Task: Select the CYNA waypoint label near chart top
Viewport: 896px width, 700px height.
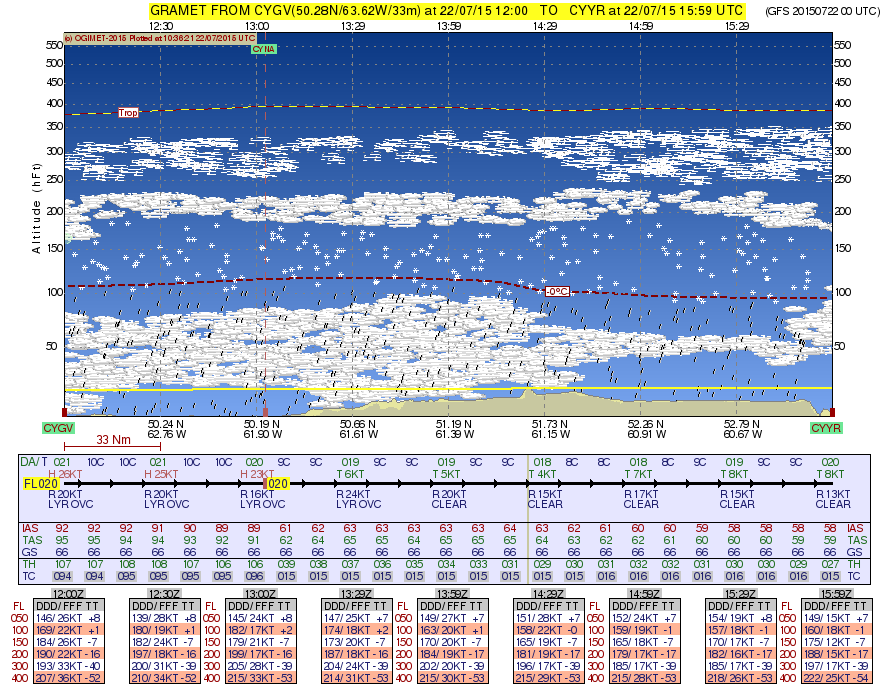Action: (264, 48)
